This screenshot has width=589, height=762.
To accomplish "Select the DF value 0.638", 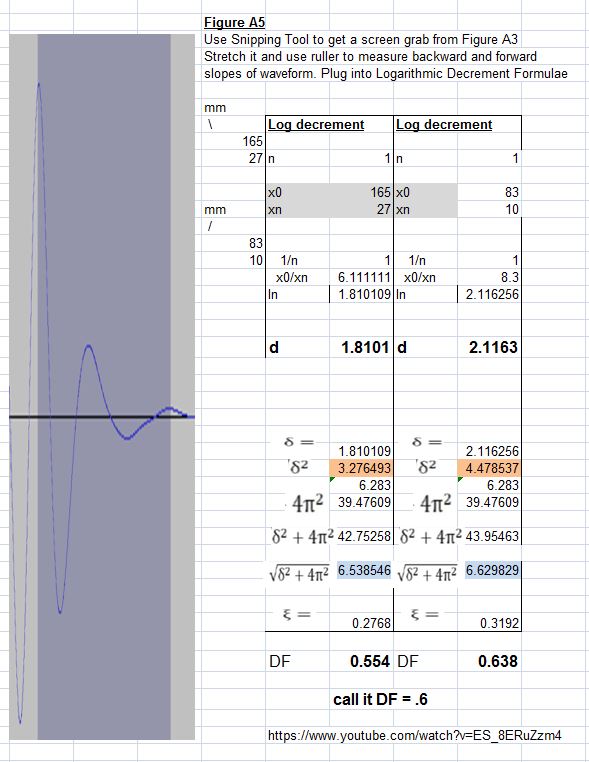I will click(498, 661).
